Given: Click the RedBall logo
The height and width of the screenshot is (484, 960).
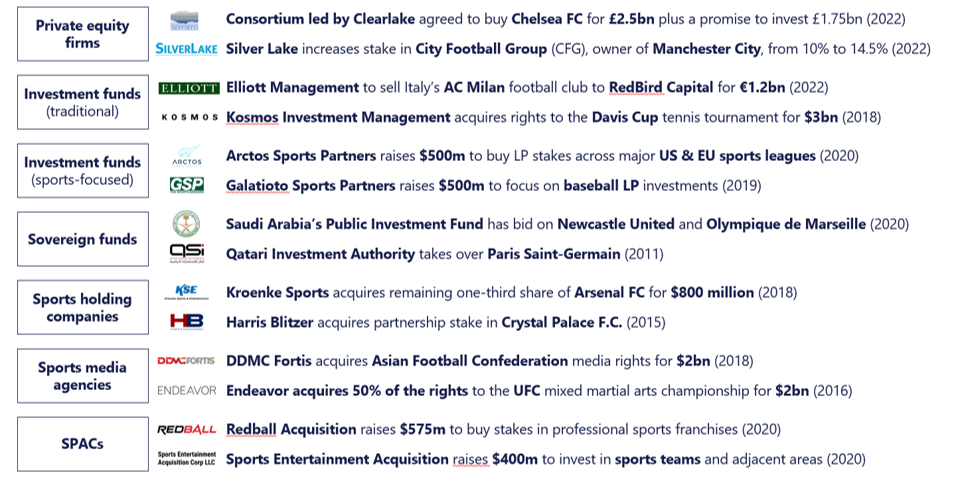Looking at the screenshot, I should coord(187,430).
